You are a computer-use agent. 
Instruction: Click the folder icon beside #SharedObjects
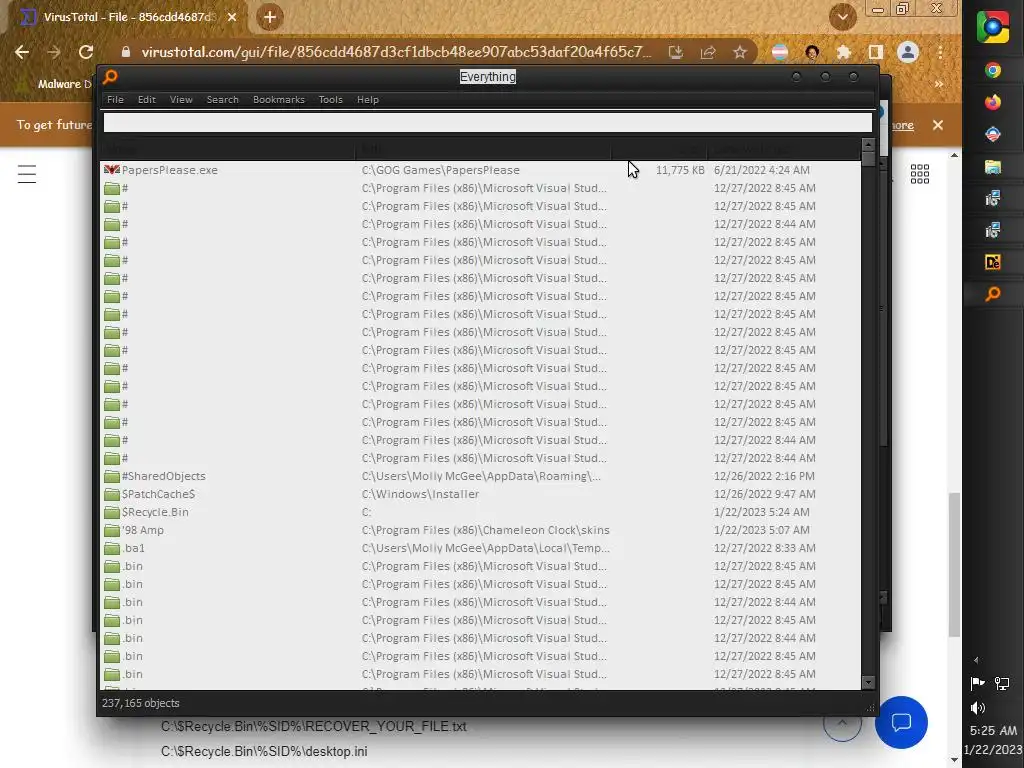coord(112,476)
